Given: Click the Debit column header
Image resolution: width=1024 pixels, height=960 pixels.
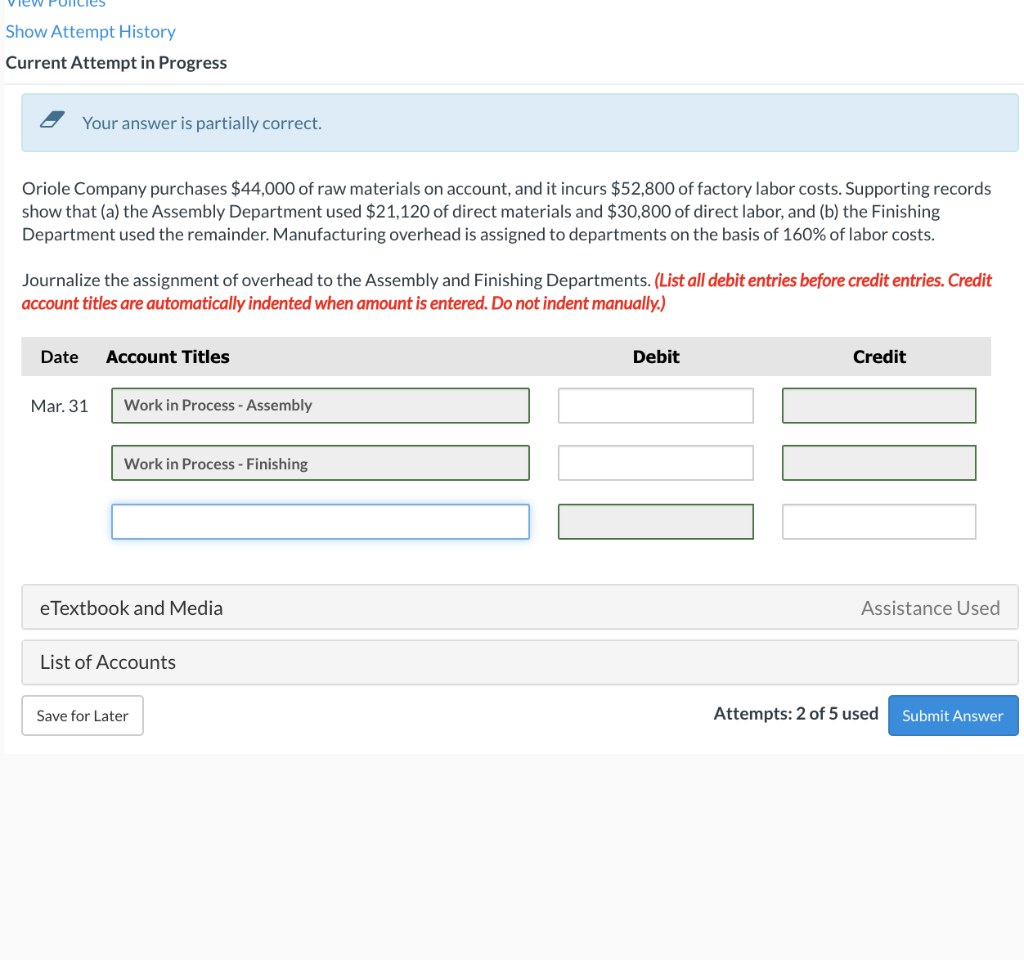Looking at the screenshot, I should (x=655, y=356).
